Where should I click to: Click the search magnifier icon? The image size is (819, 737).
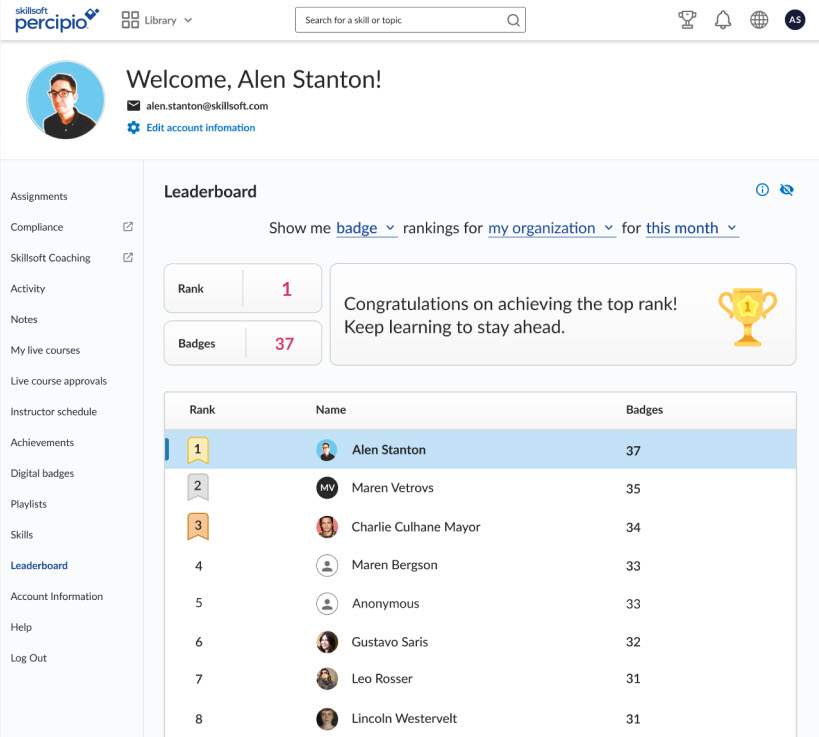[513, 20]
